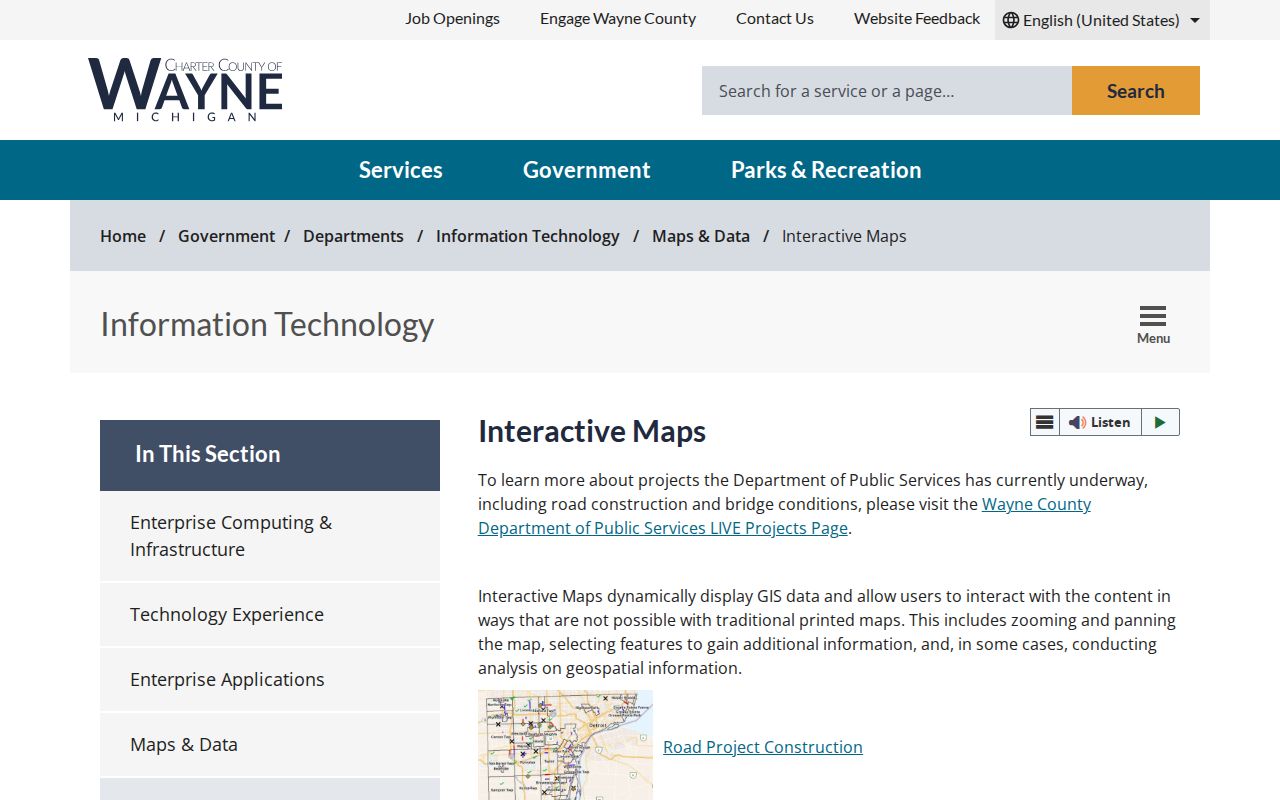Focus the service search input field
This screenshot has height=800, width=1280.
[887, 91]
